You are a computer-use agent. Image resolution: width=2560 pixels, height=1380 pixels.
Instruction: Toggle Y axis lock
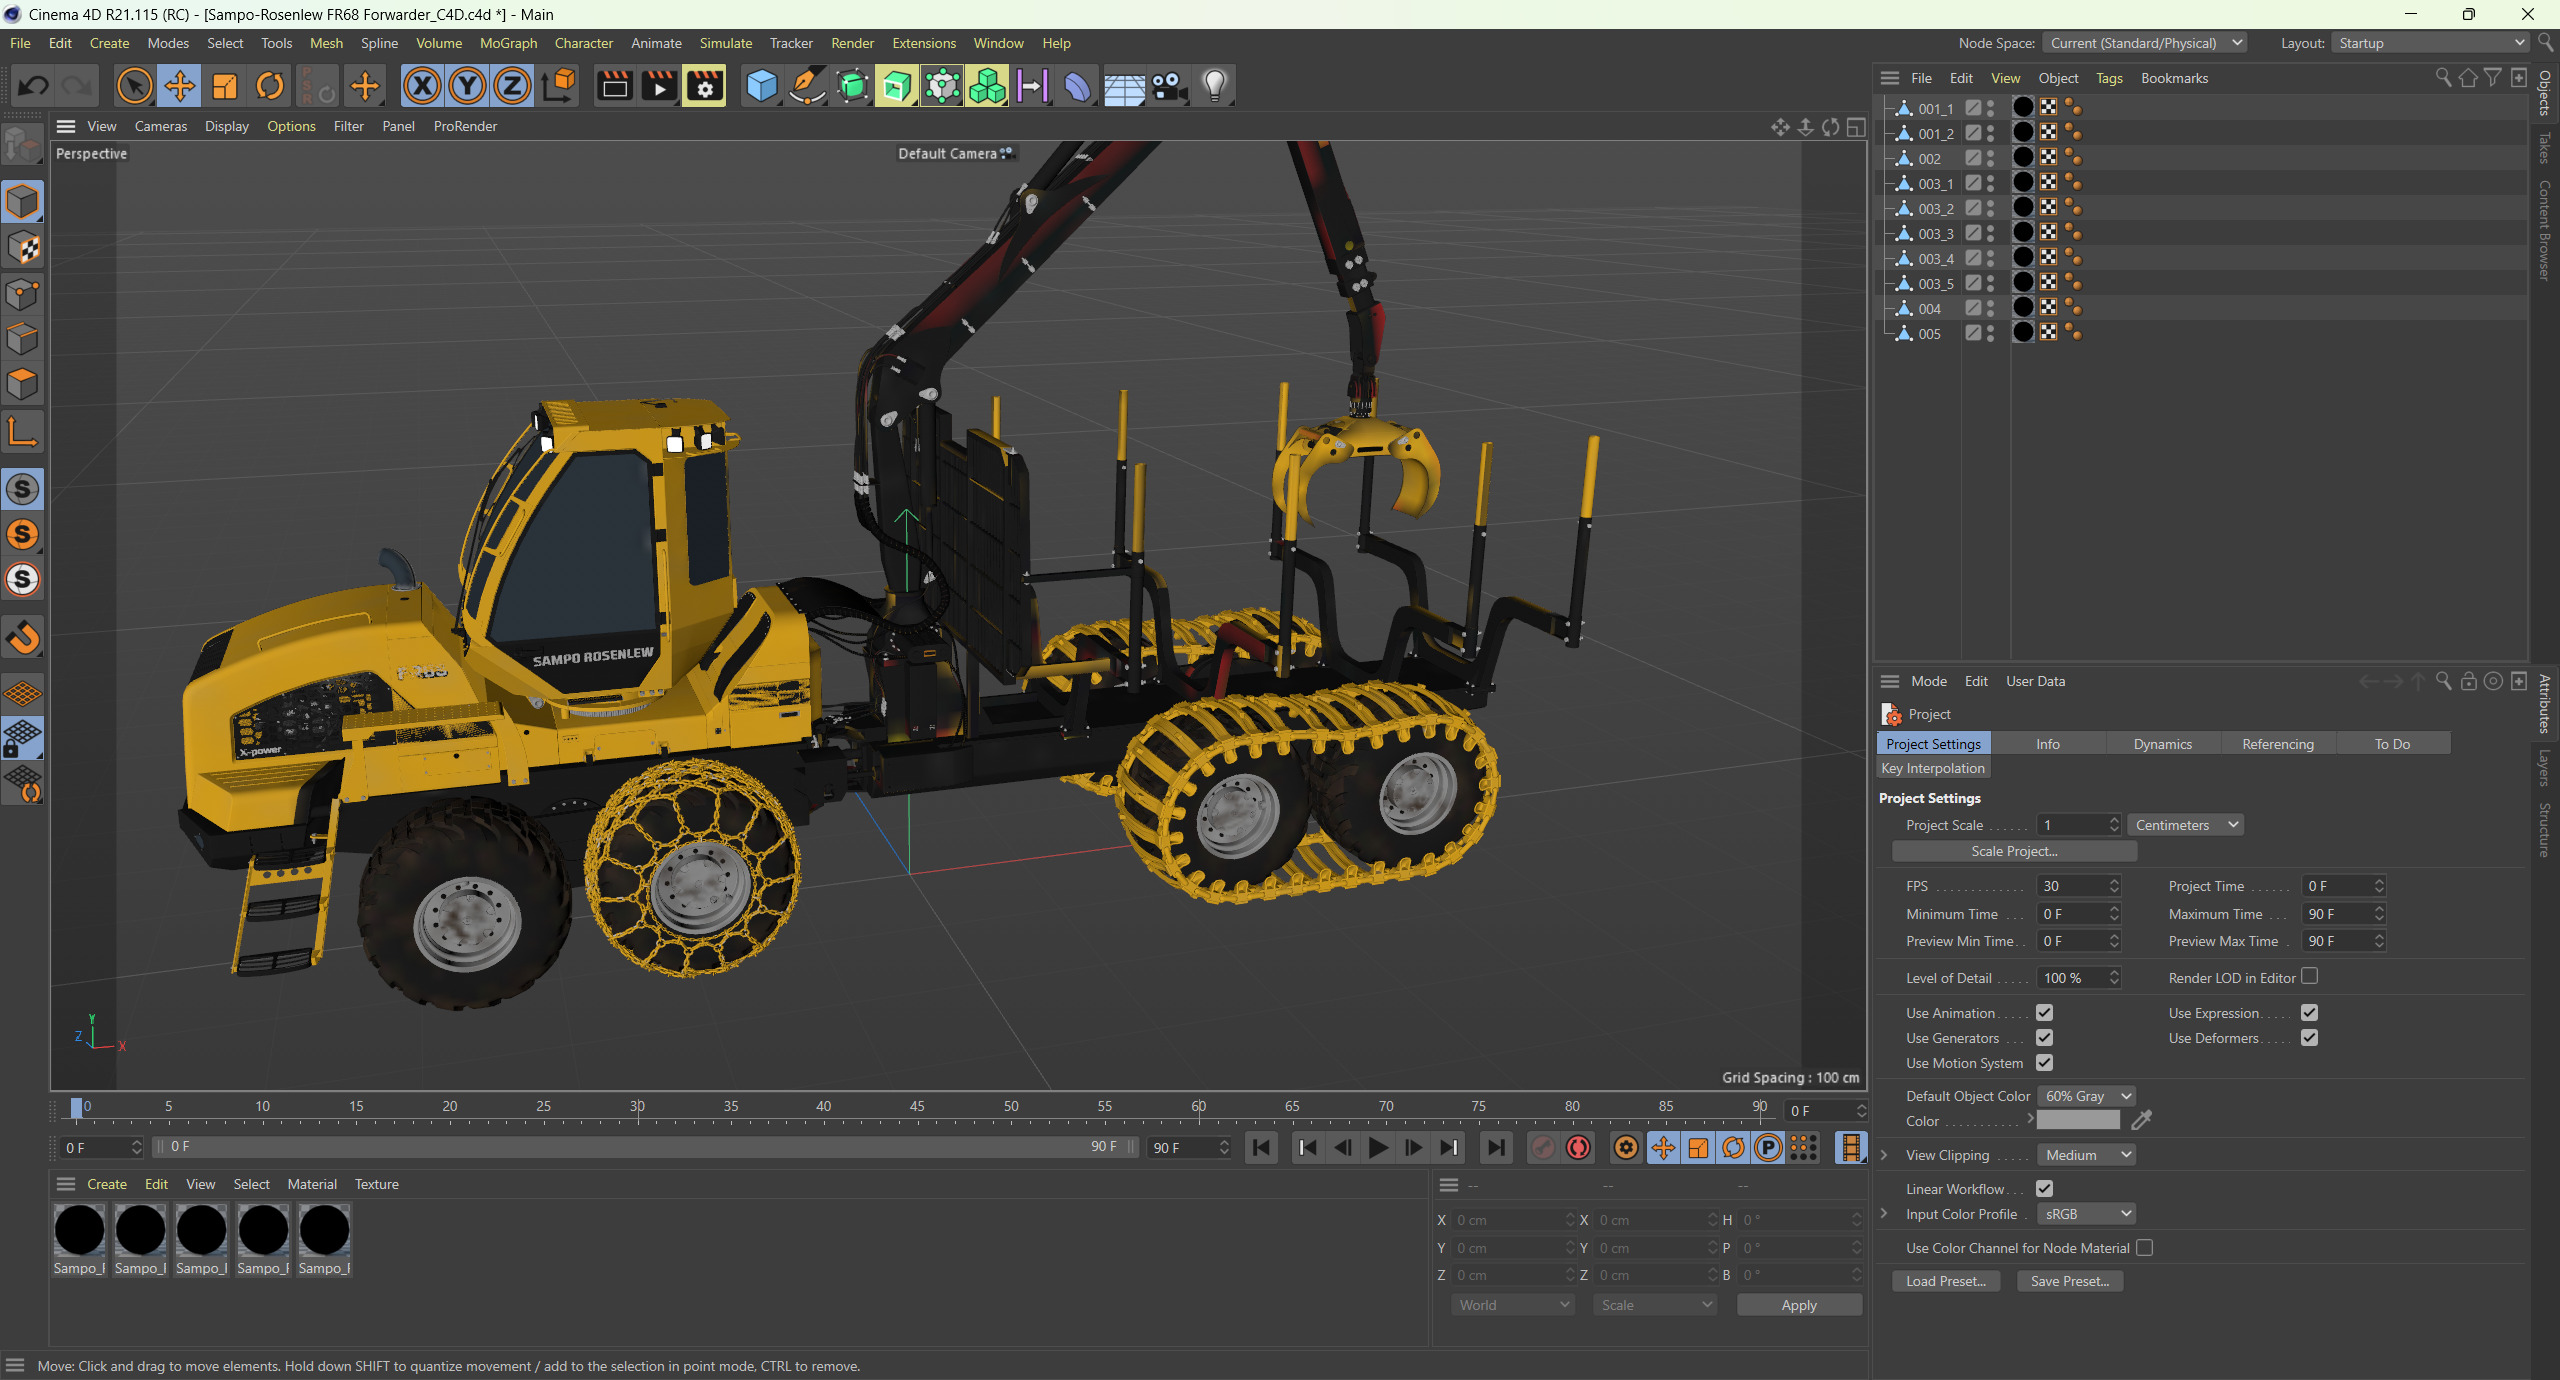467,86
